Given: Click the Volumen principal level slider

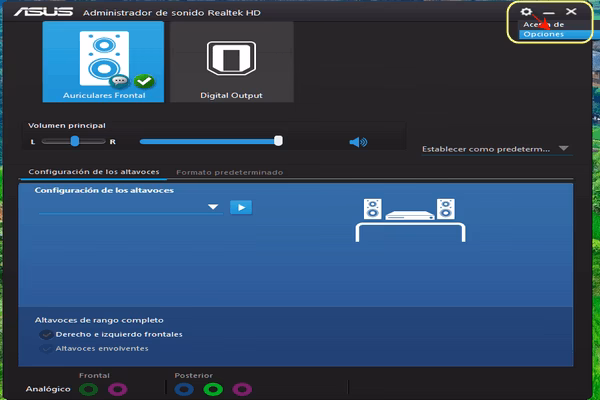Looking at the screenshot, I should pyautogui.click(x=211, y=141).
